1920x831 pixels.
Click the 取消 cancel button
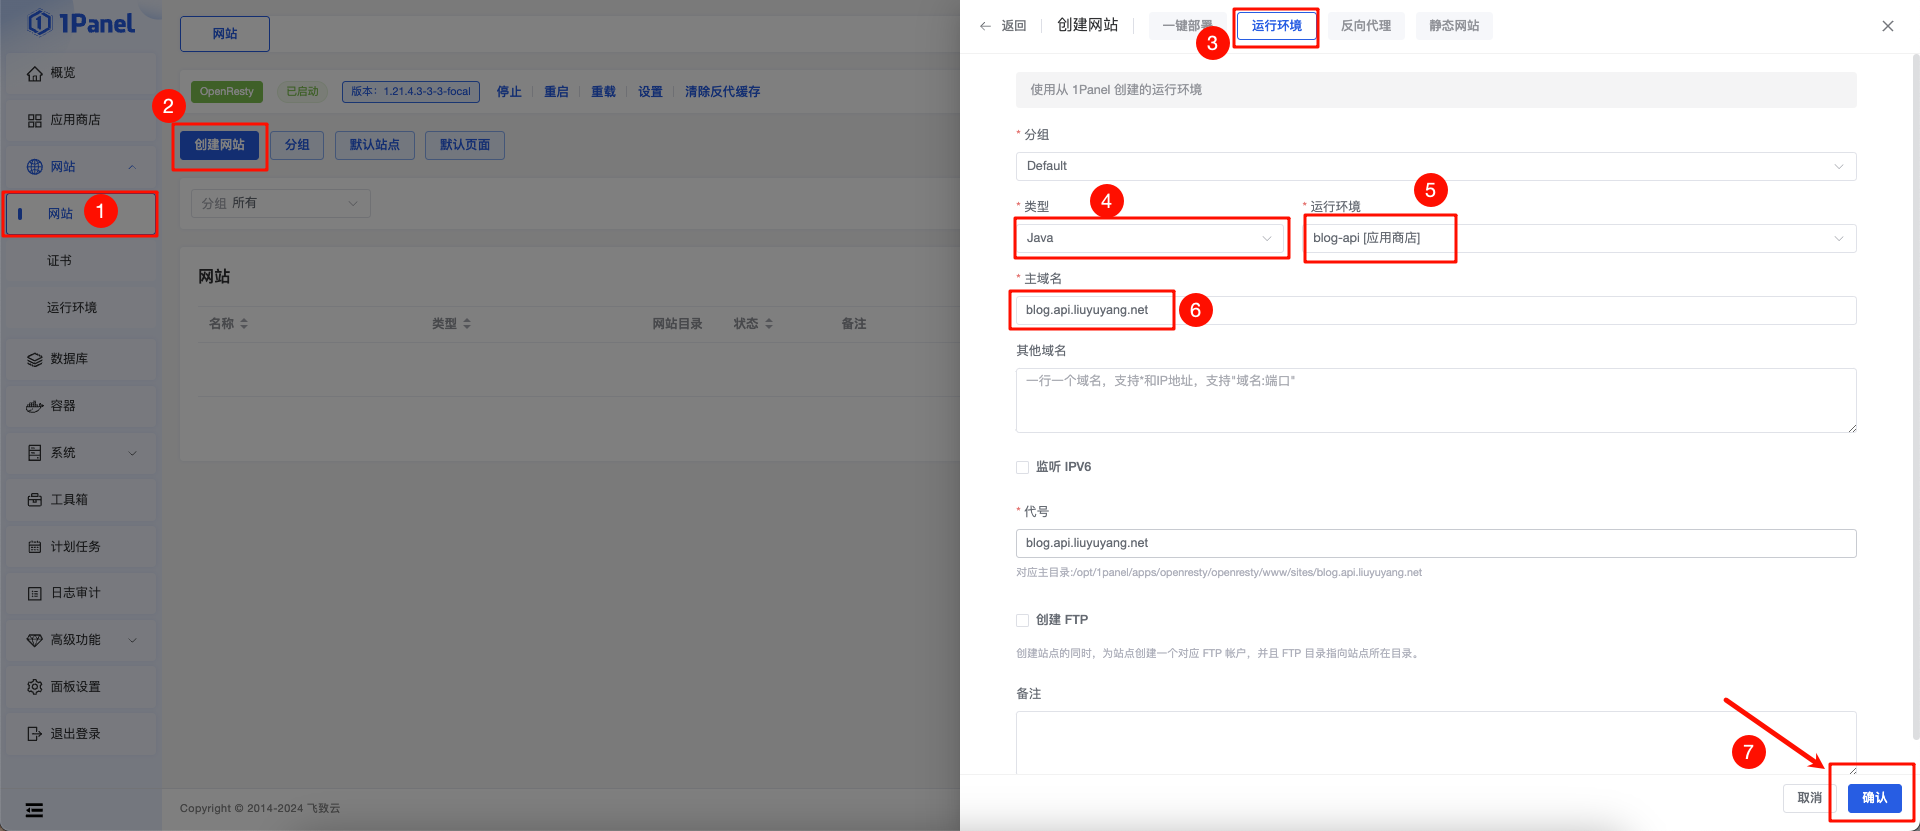(x=1809, y=798)
